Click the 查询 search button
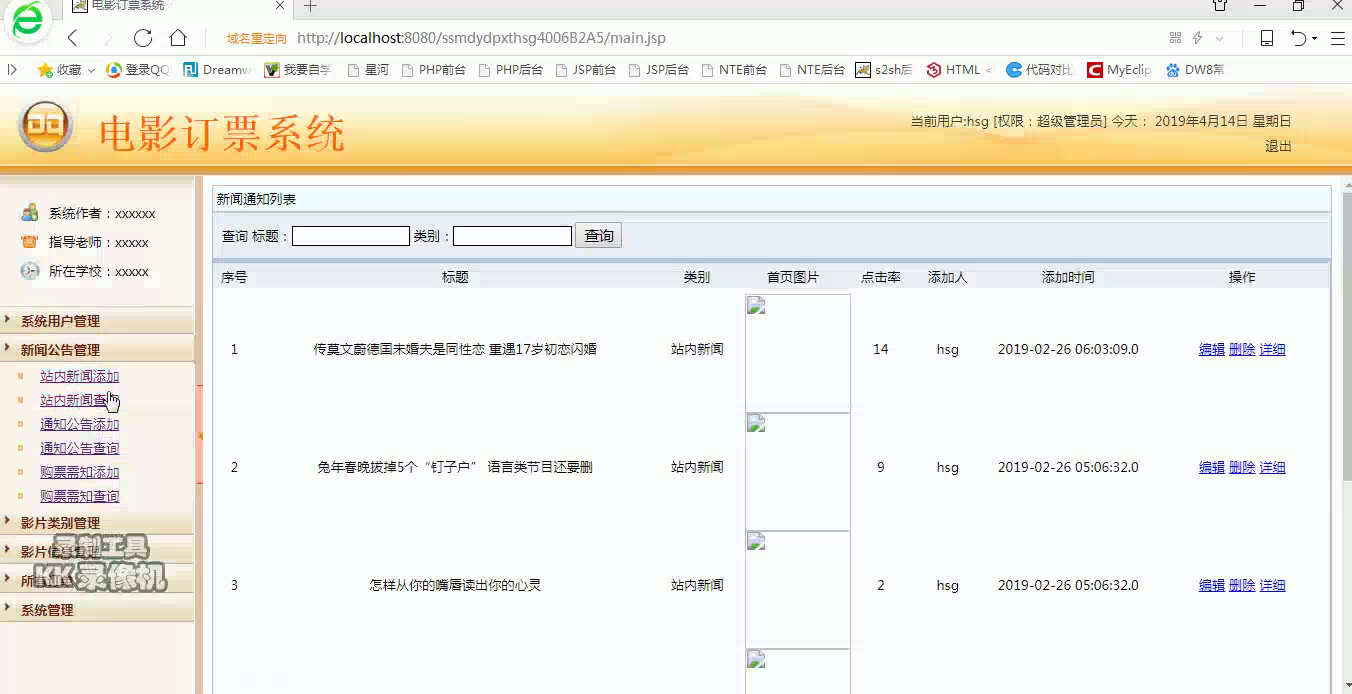 [x=599, y=236]
